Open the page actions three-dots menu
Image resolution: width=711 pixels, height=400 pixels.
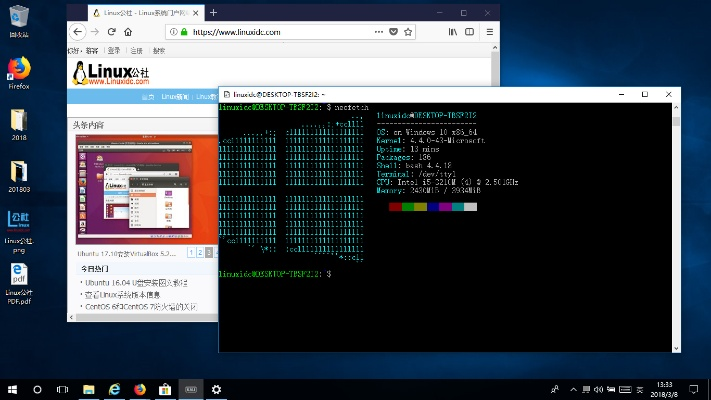pyautogui.click(x=377, y=32)
